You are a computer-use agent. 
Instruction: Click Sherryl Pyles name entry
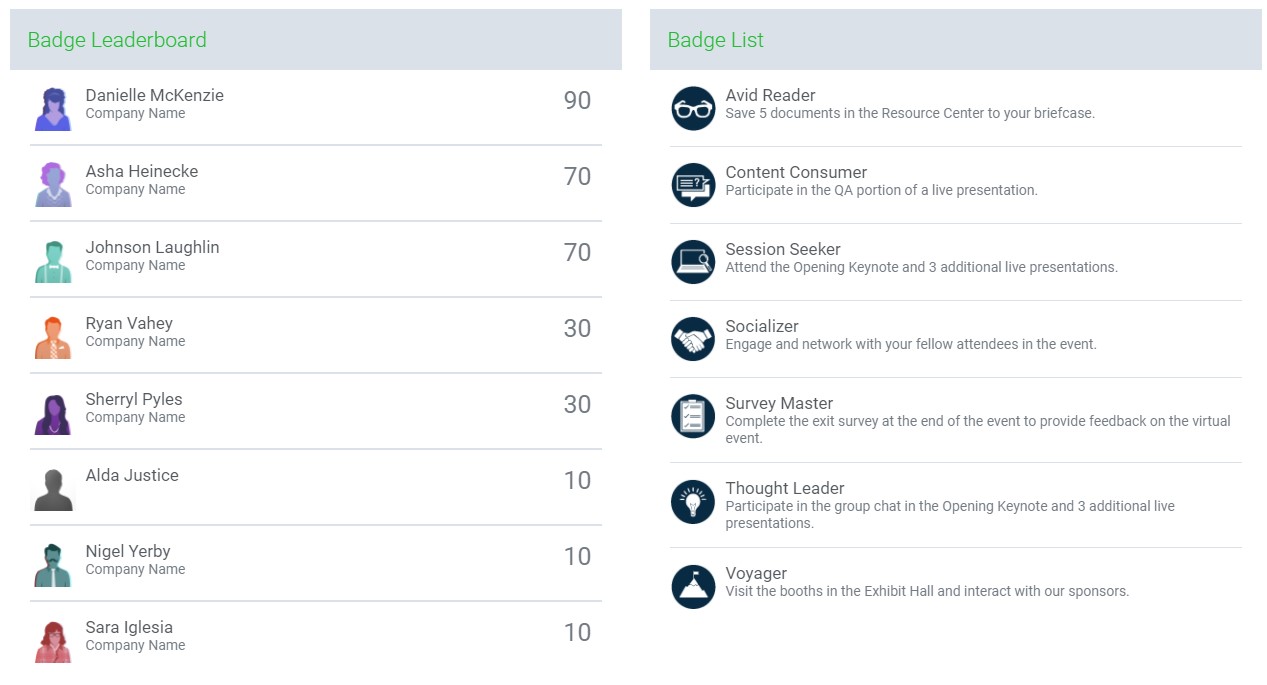point(134,399)
